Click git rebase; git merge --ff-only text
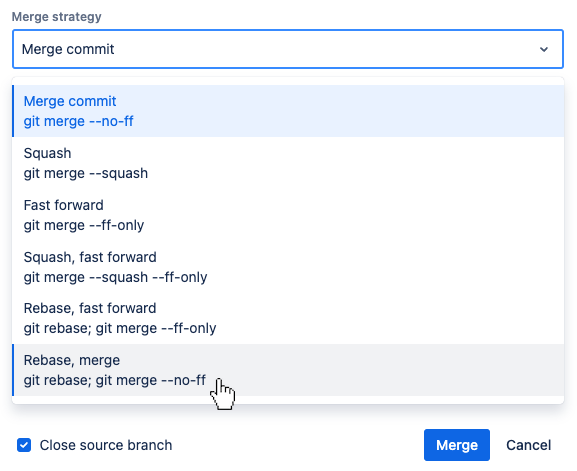This screenshot has width=577, height=471. pyautogui.click(x=120, y=328)
